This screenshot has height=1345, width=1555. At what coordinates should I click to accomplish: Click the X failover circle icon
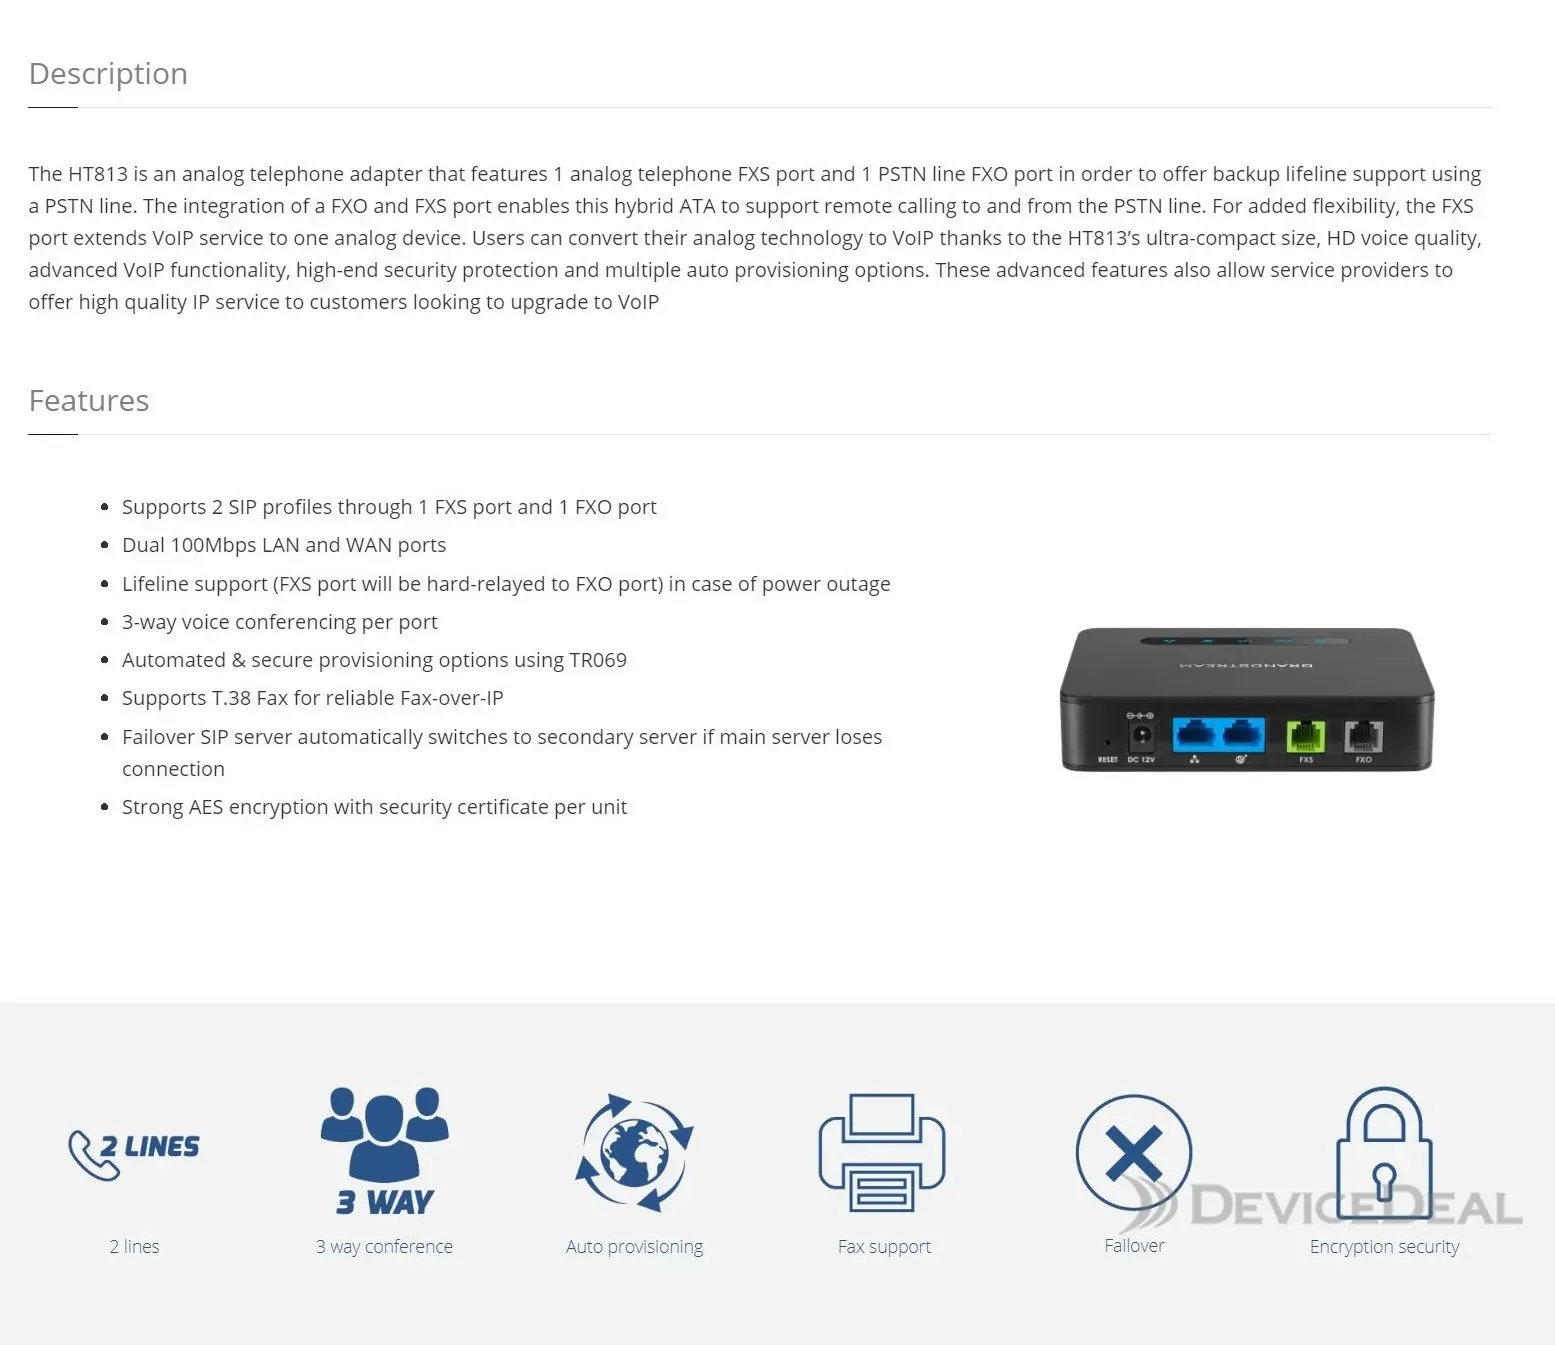[1134, 1153]
